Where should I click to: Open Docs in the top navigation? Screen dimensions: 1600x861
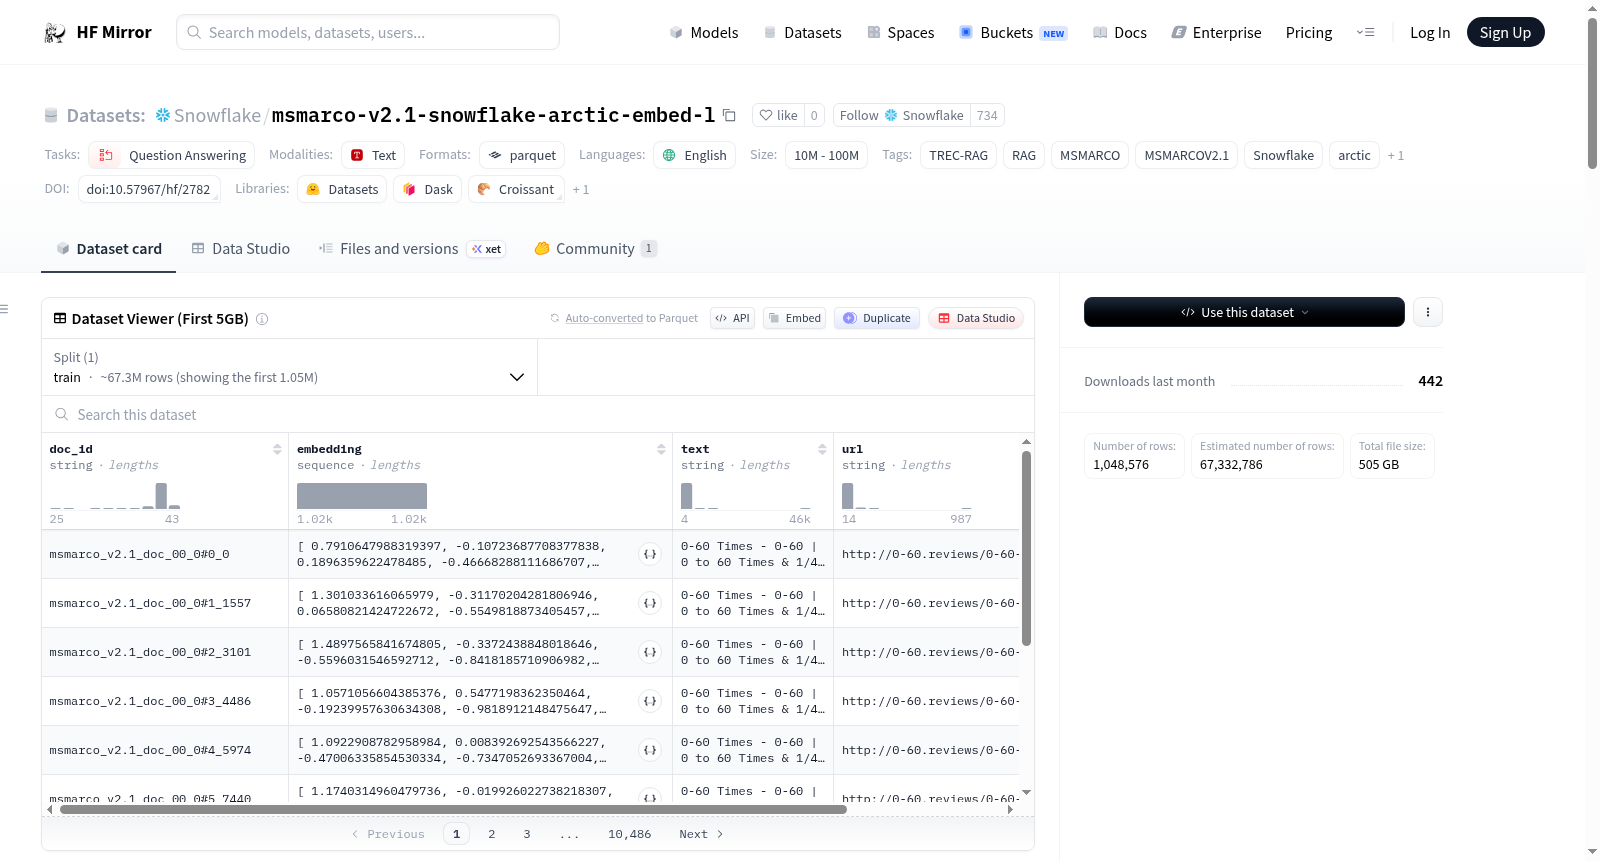[1120, 33]
